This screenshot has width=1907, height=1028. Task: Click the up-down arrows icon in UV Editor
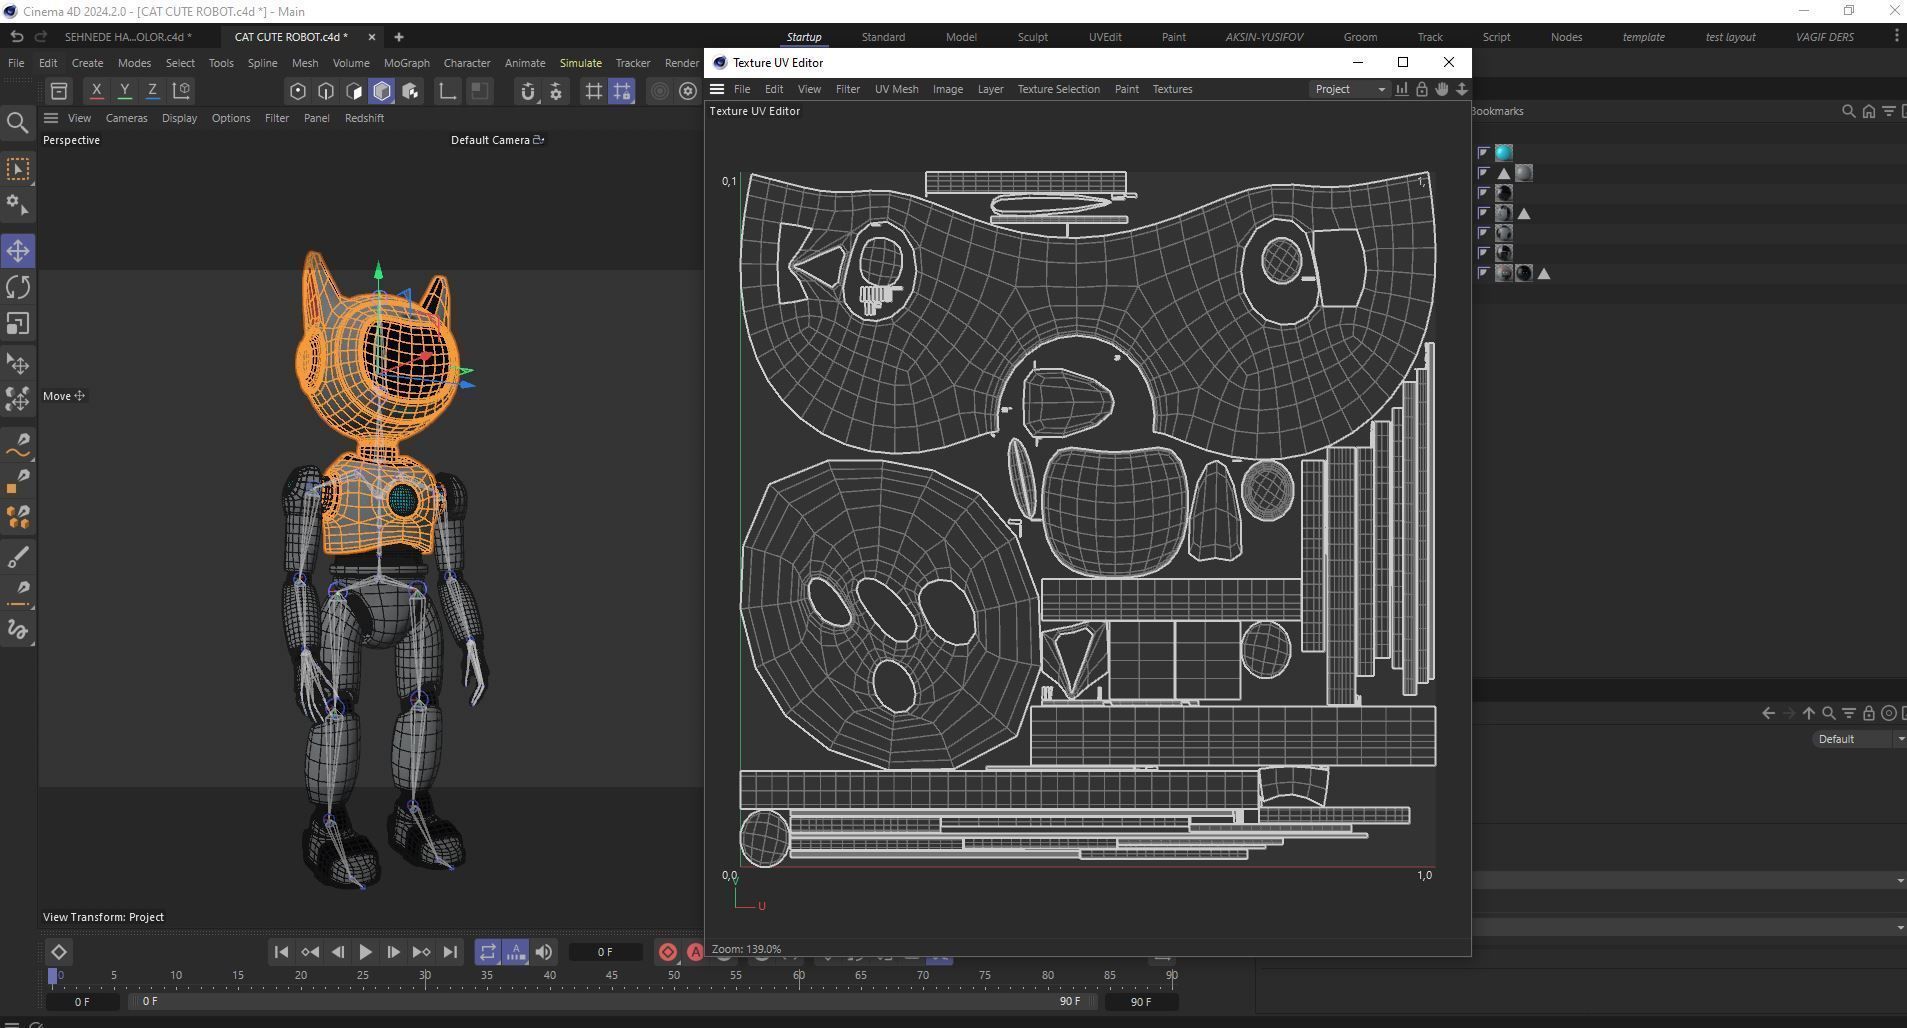(x=1462, y=89)
